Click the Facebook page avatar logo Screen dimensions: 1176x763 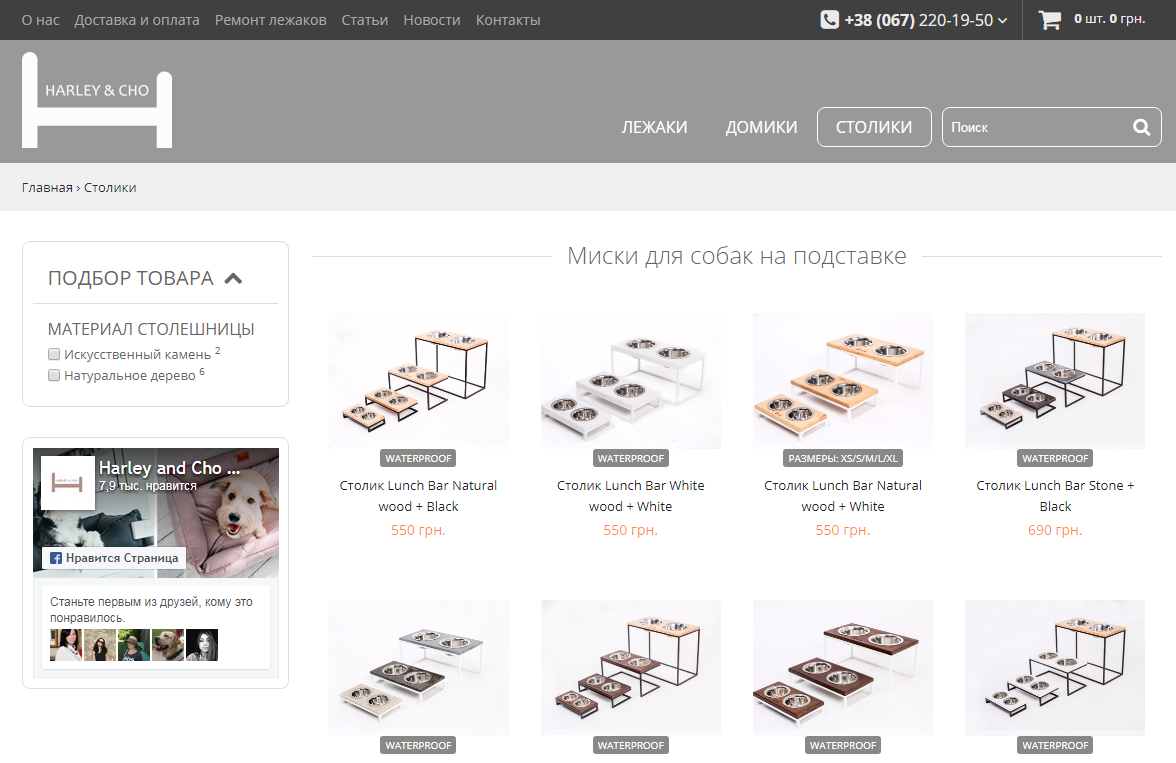click(68, 483)
